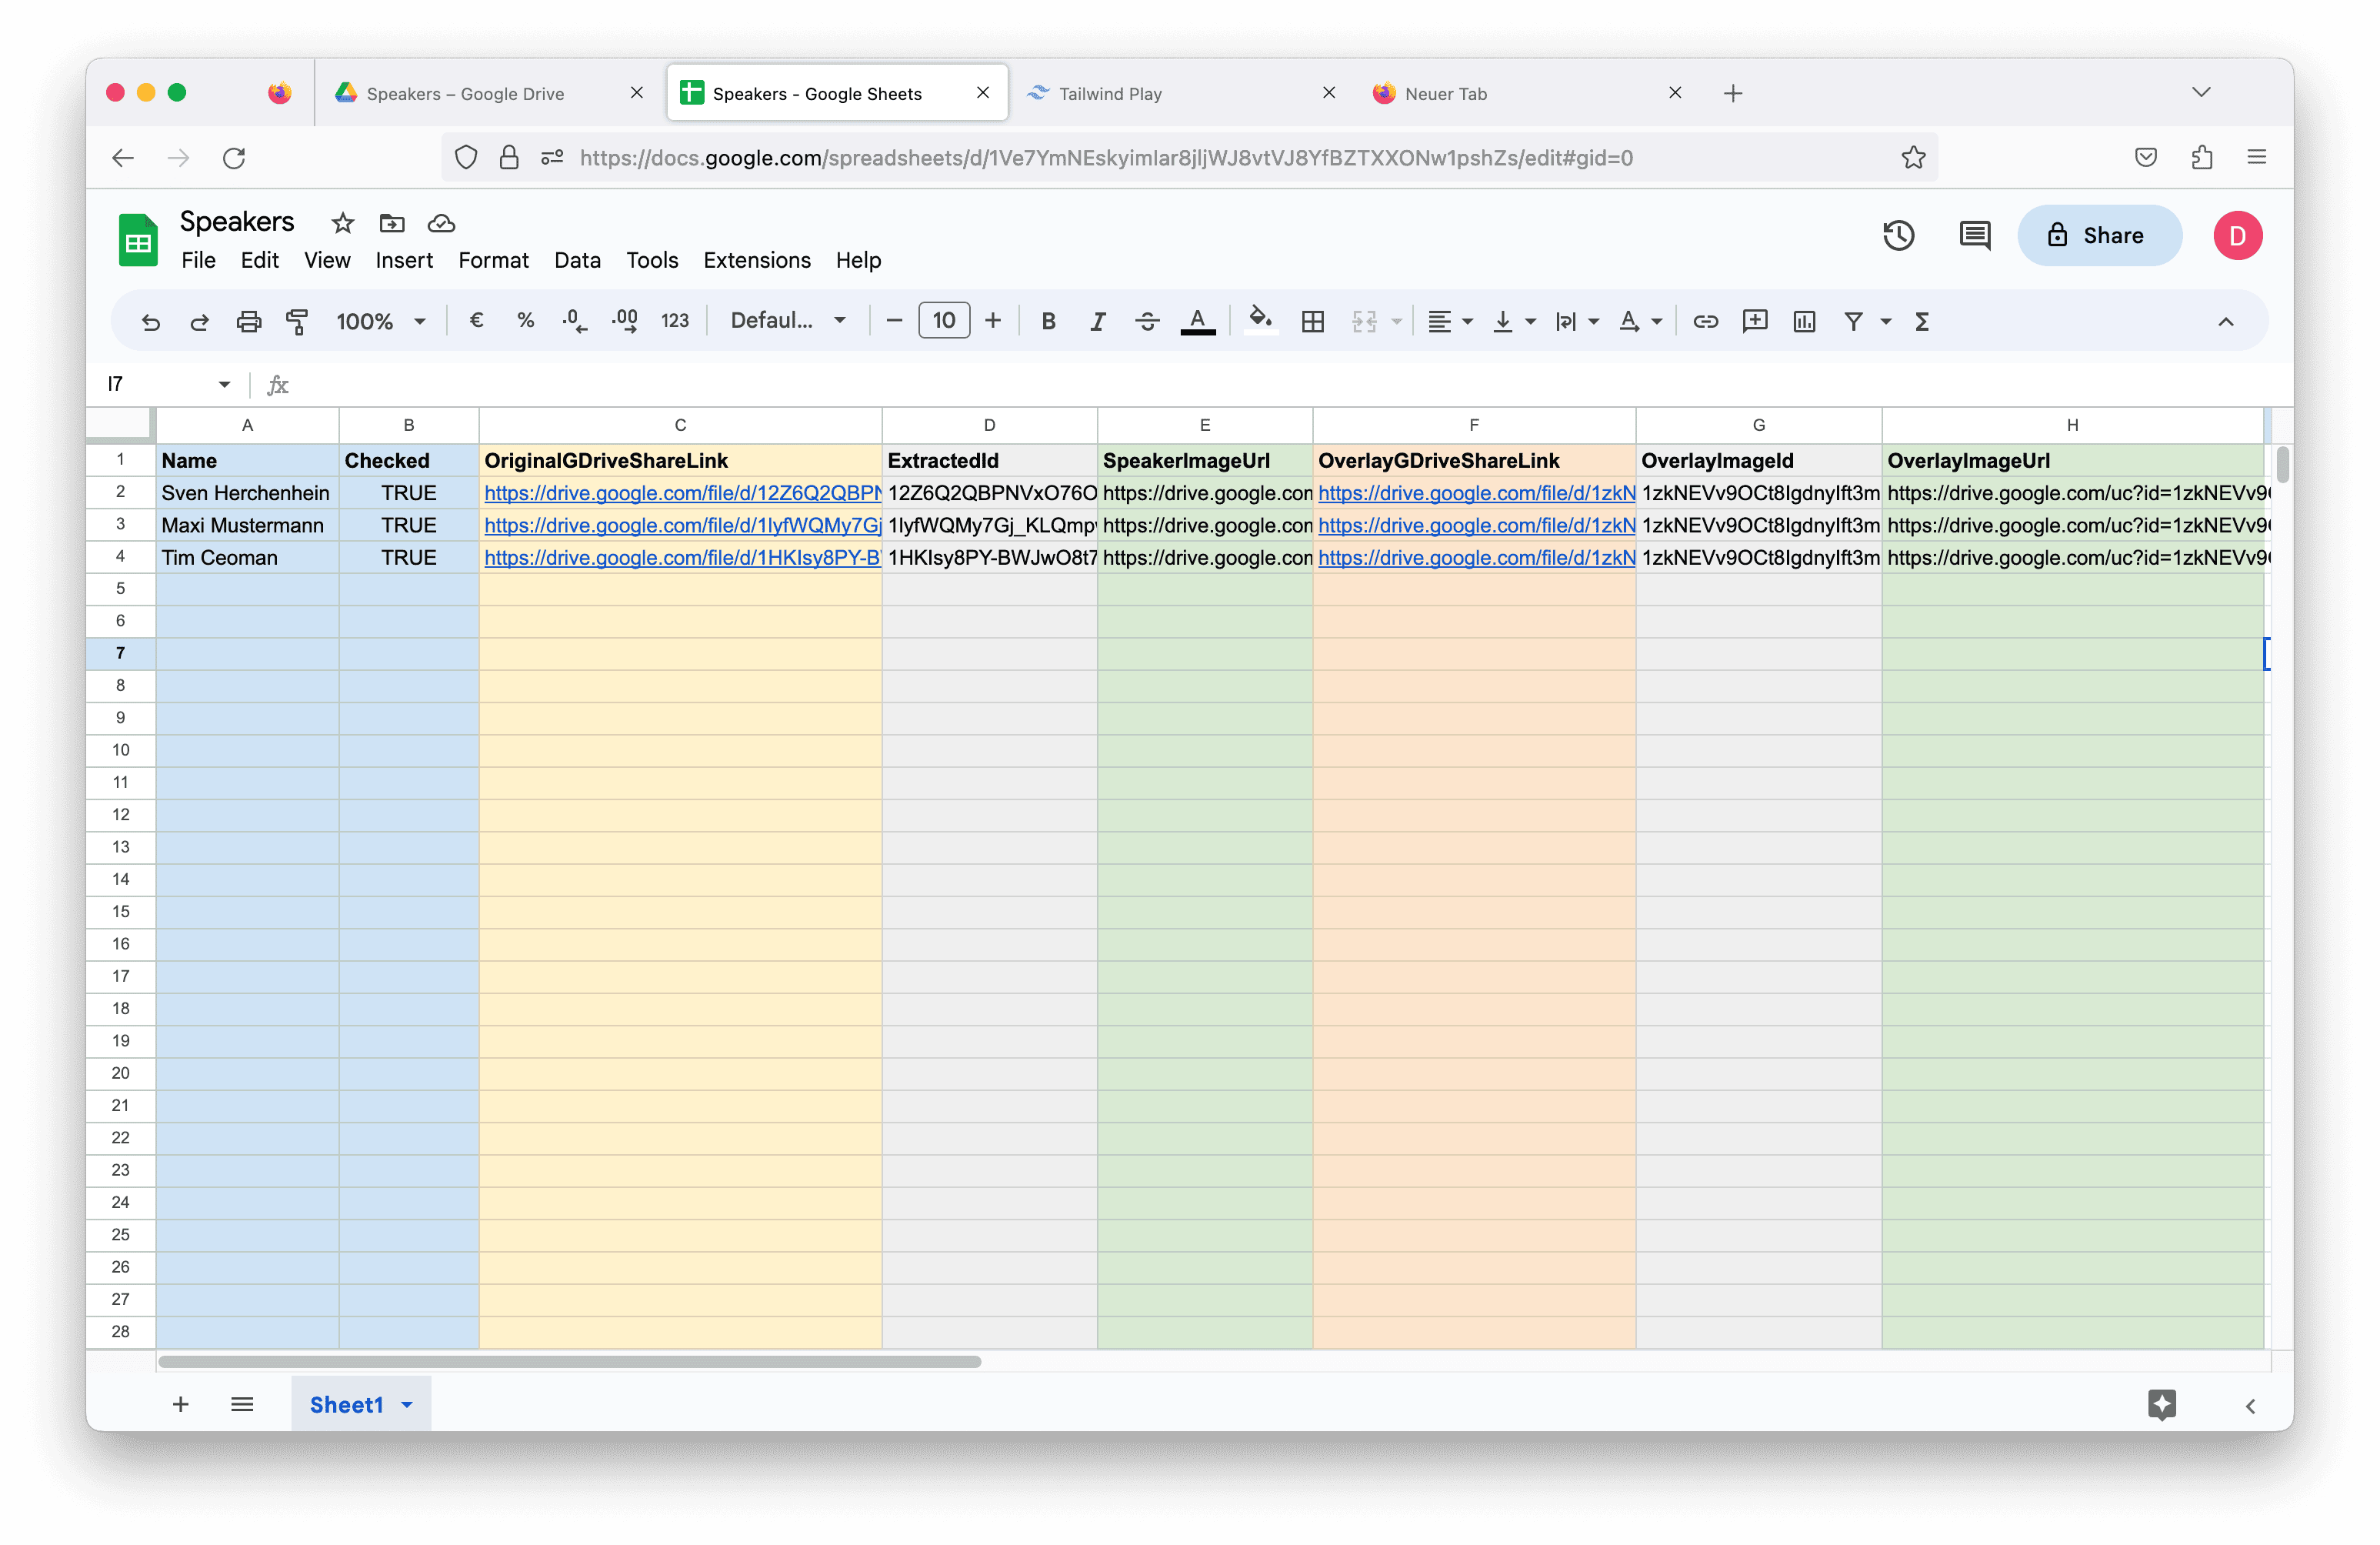Viewport: 2380px width, 1545px height.
Task: Click the Insert chart icon
Action: pos(1804,321)
